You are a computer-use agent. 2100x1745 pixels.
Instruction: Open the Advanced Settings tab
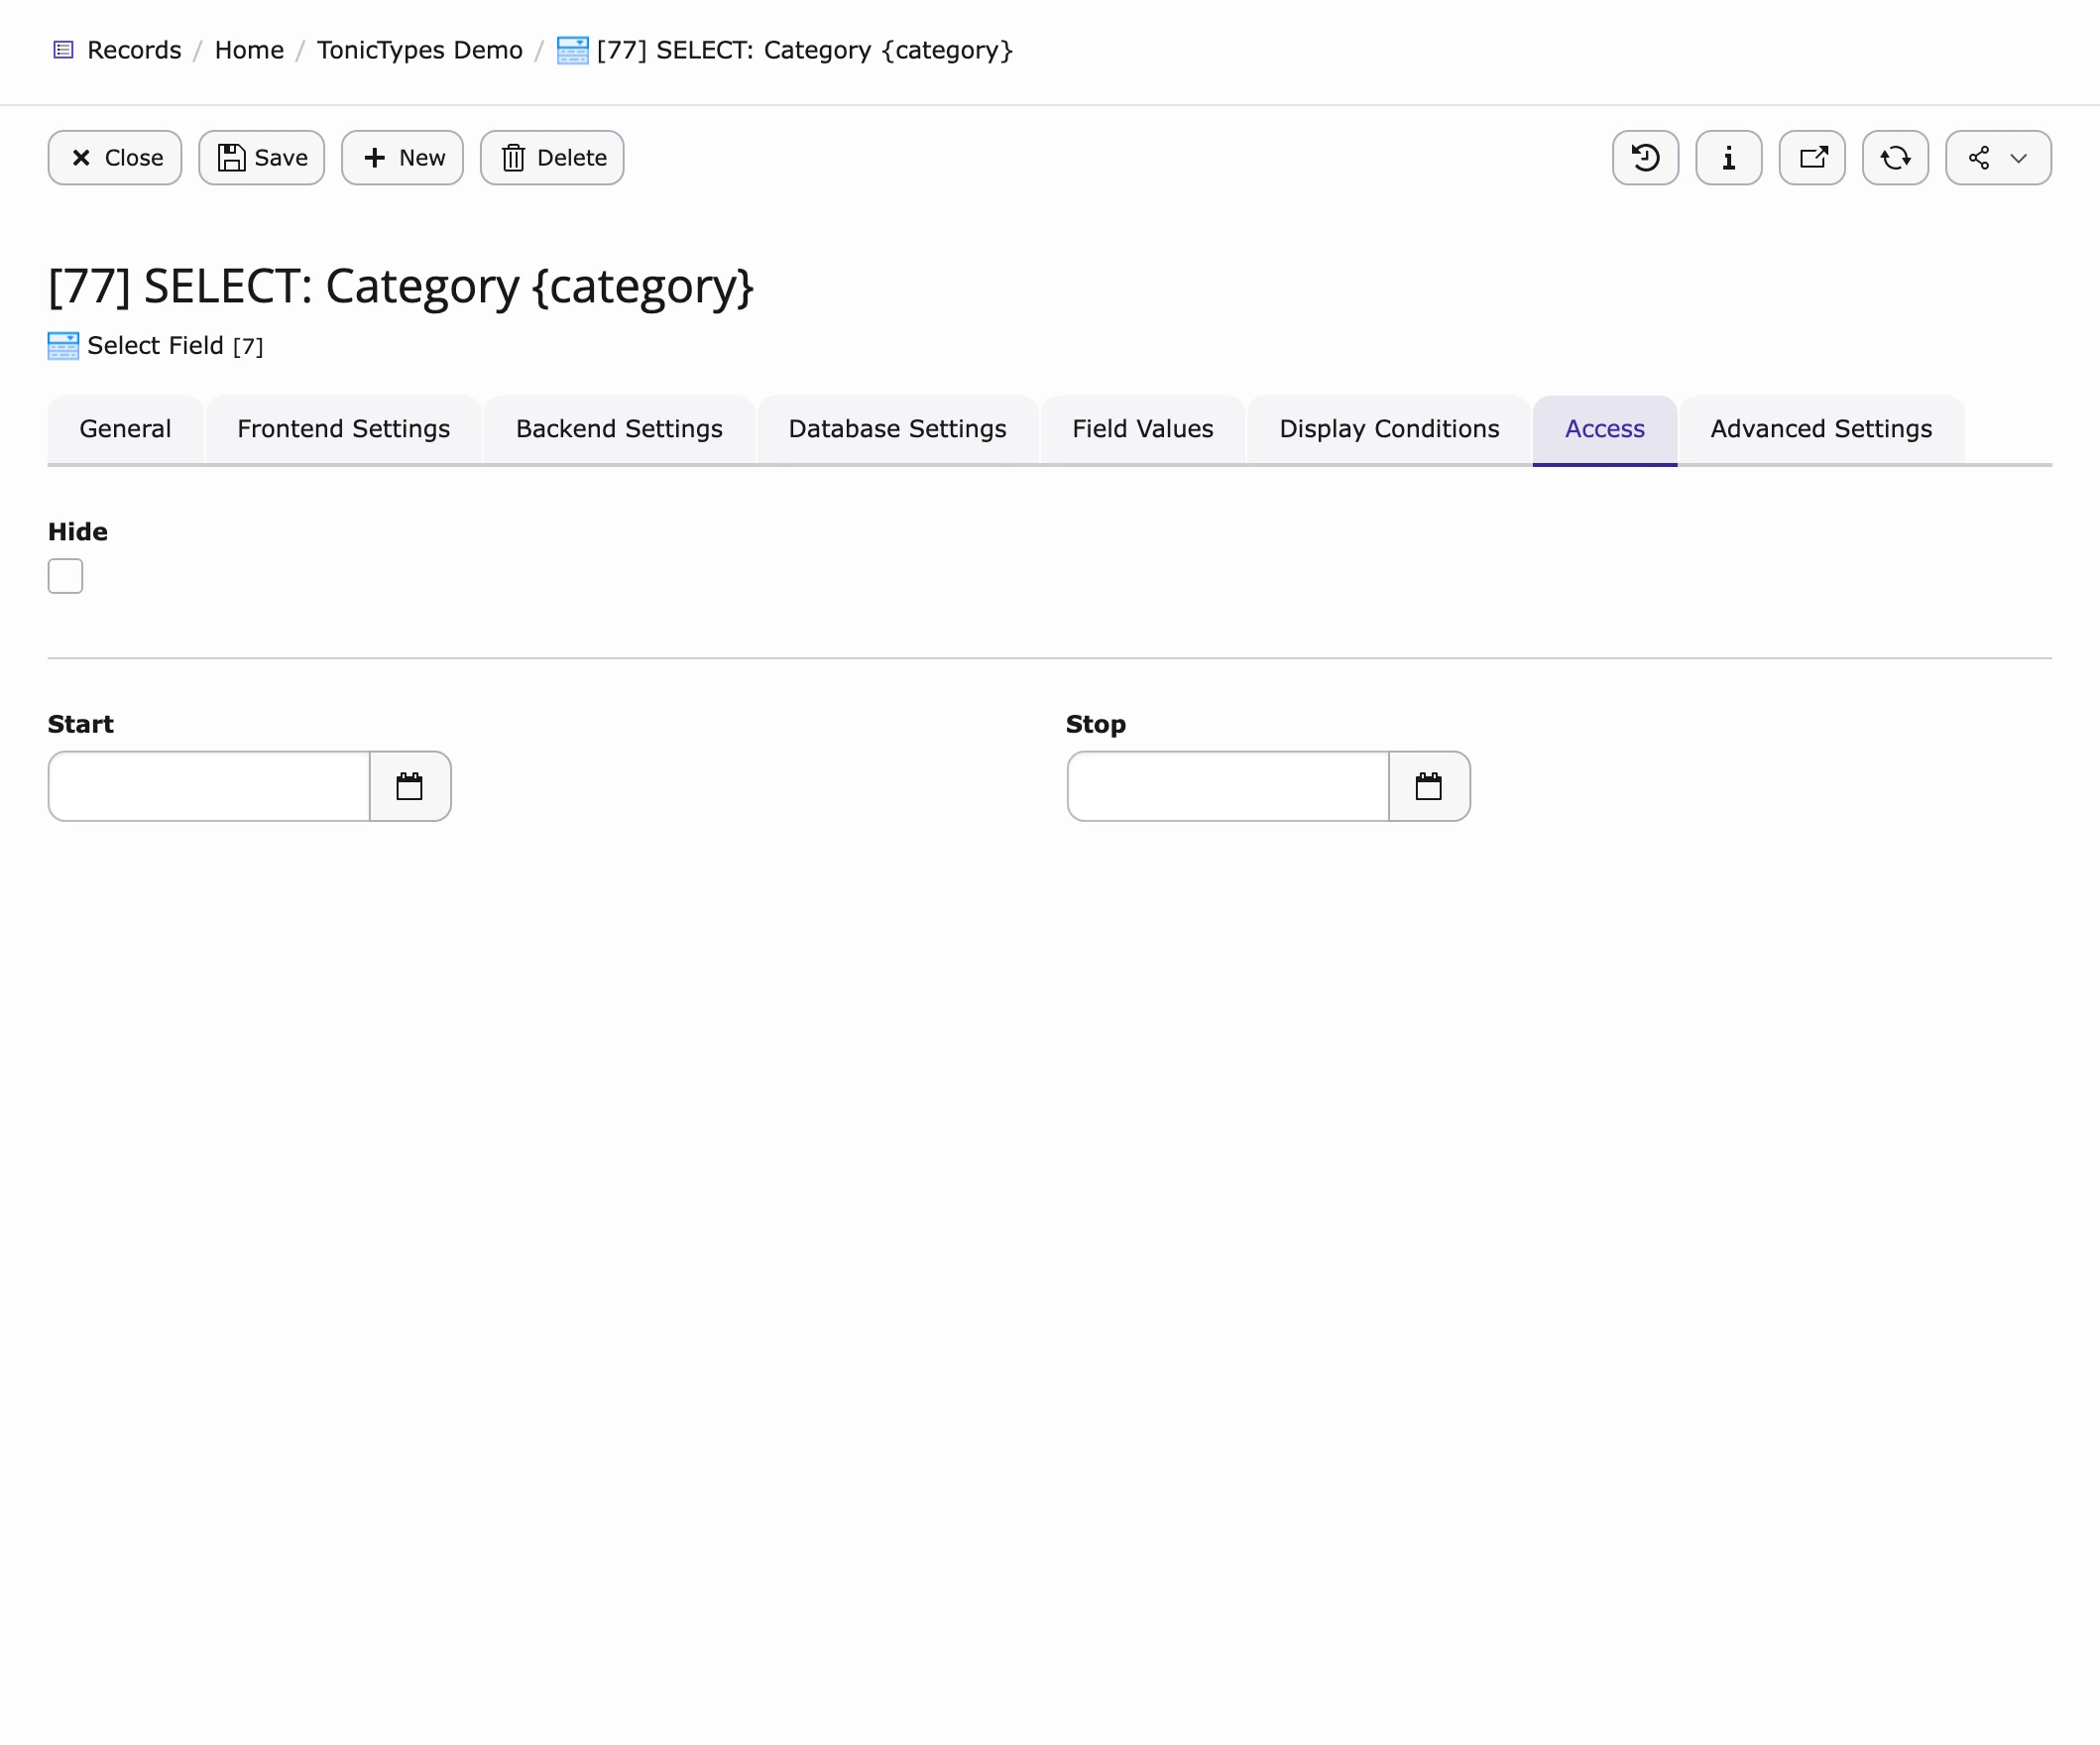point(1821,429)
